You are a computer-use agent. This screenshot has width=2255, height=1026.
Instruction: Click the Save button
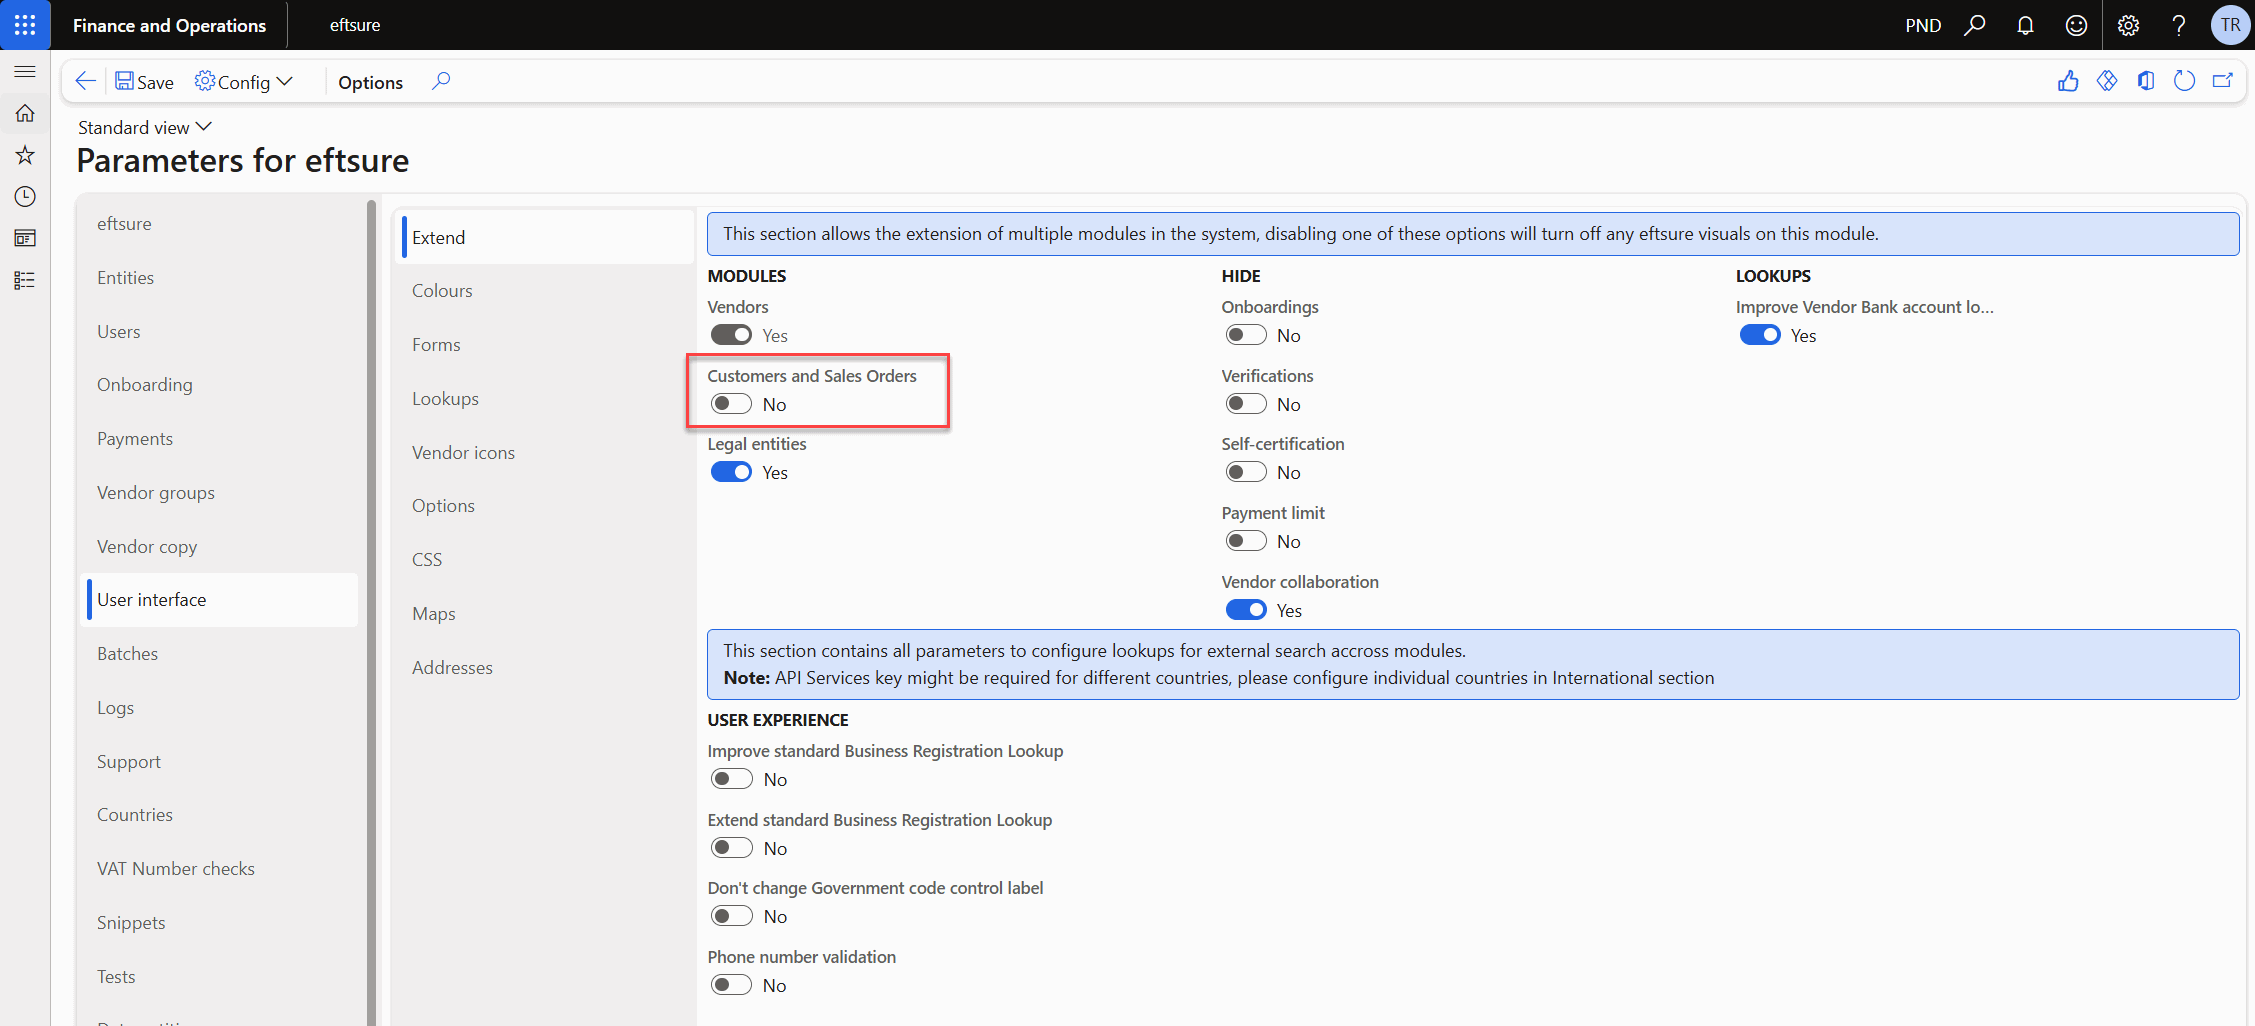click(144, 82)
